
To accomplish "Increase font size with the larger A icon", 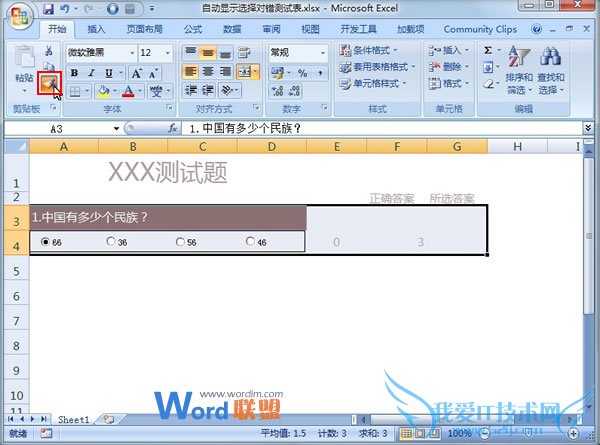I will 136,73.
